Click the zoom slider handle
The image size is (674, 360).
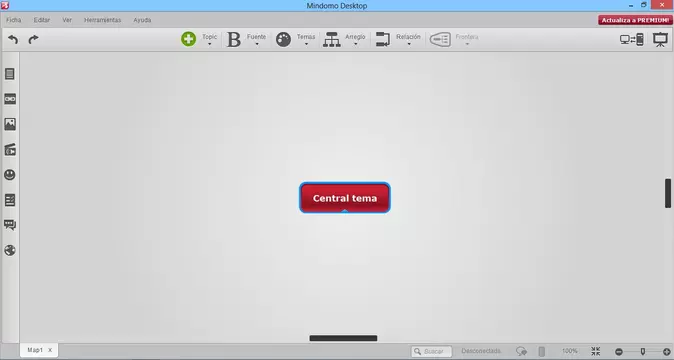[643, 351]
